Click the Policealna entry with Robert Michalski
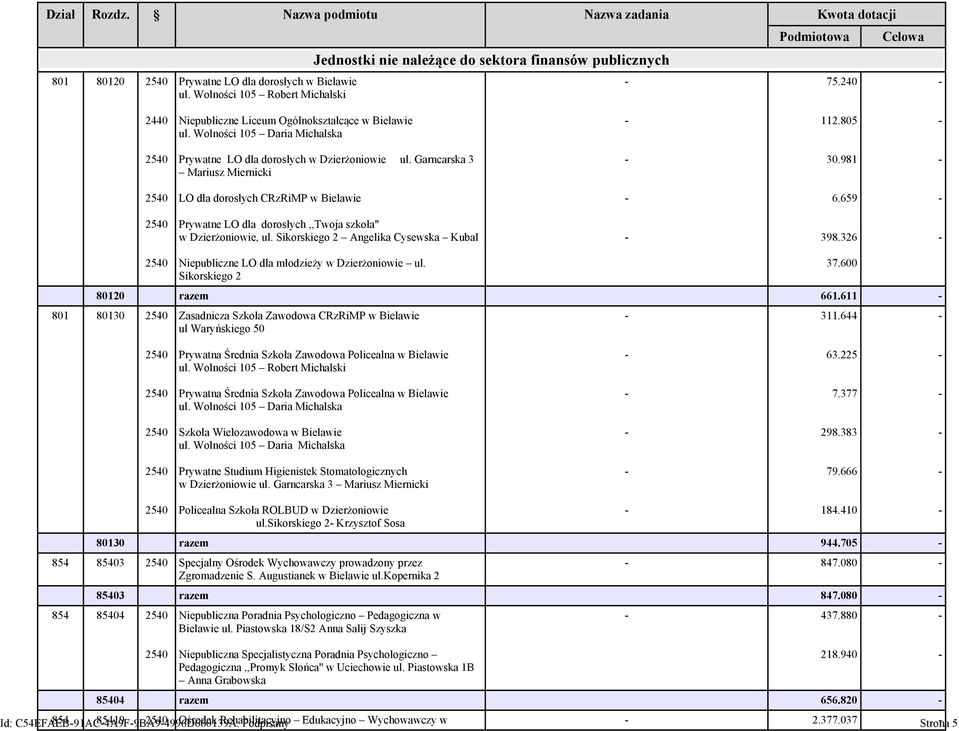Image resolution: width=959 pixels, height=731 pixels. coord(313,361)
